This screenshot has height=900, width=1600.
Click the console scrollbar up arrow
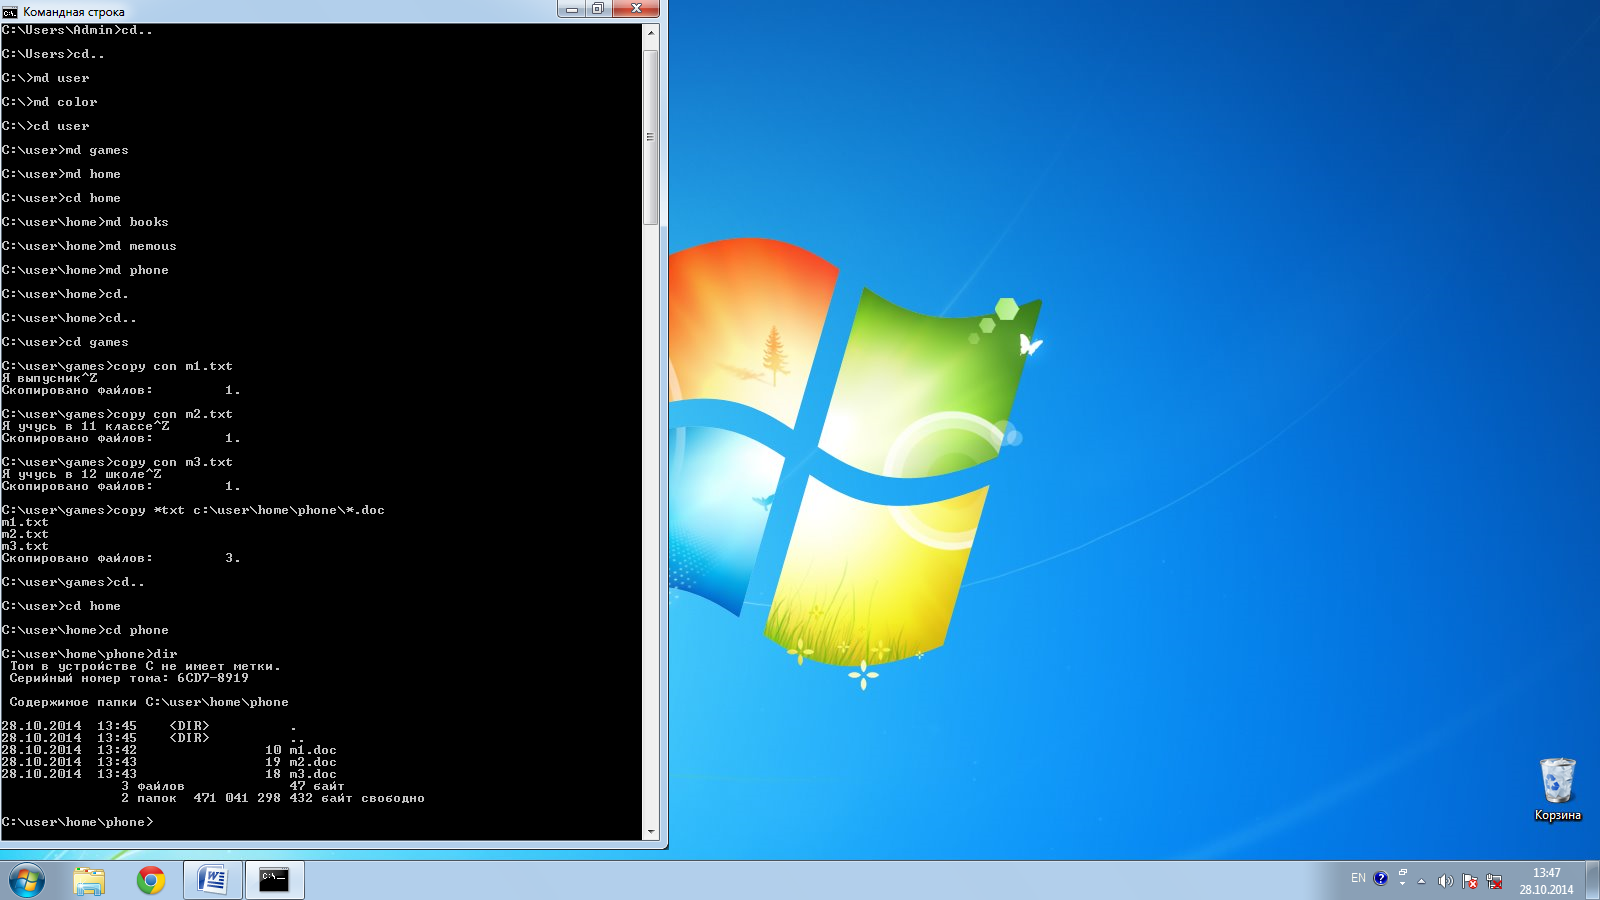tap(651, 33)
